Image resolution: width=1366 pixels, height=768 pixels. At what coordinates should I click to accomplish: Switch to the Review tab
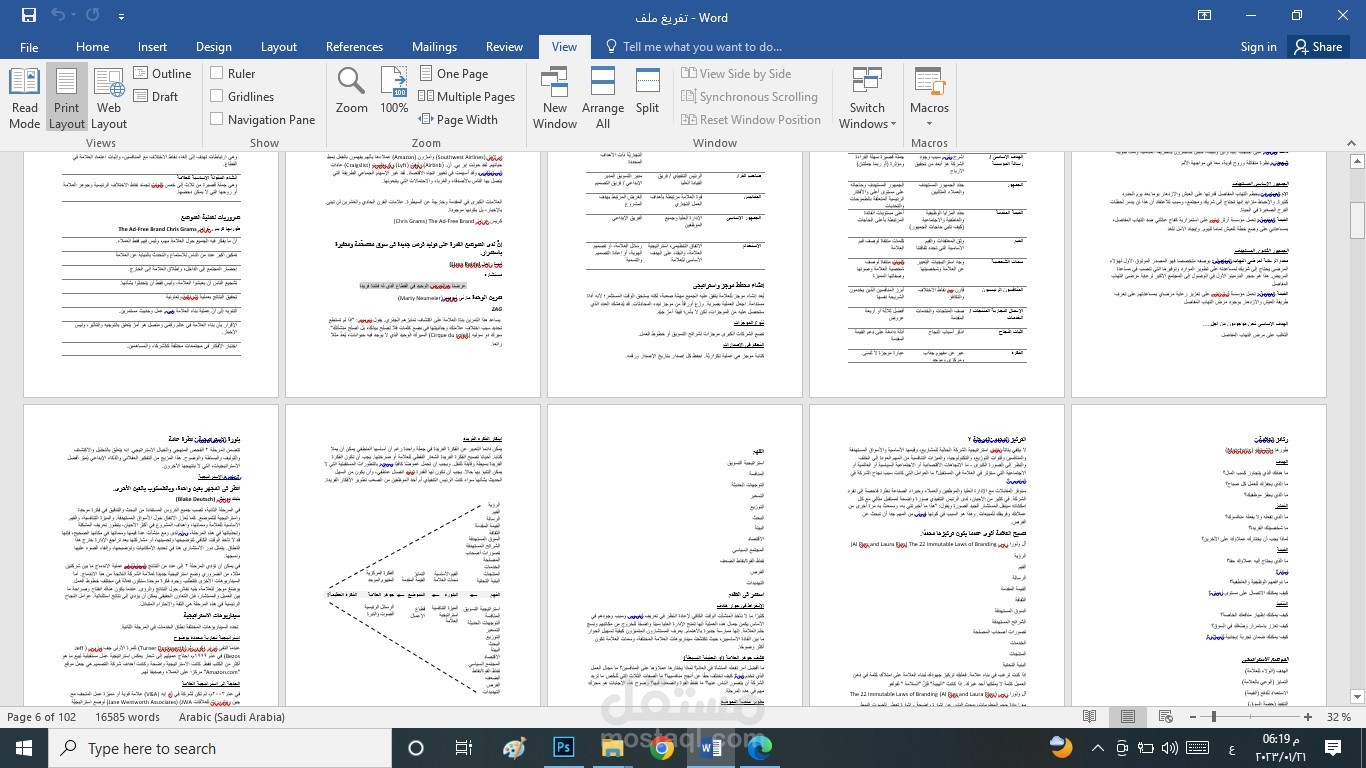[x=504, y=47]
